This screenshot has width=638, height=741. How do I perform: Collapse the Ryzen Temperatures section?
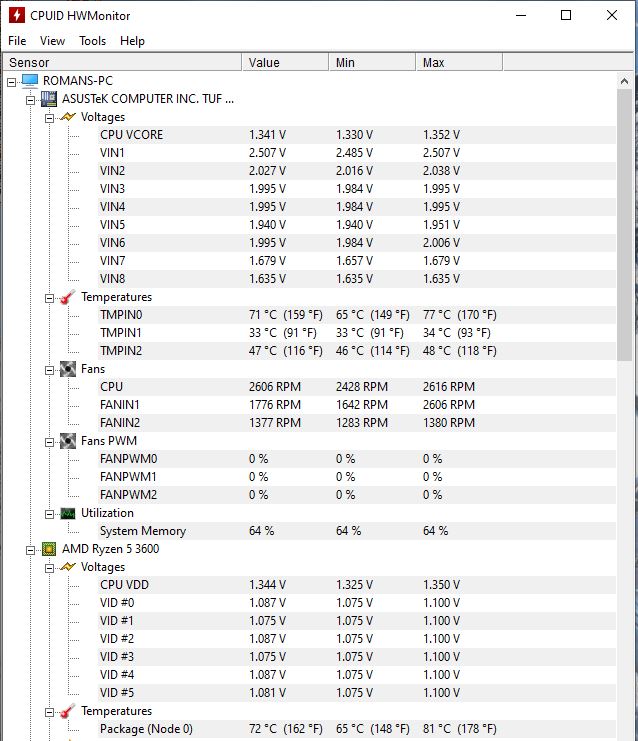50,712
